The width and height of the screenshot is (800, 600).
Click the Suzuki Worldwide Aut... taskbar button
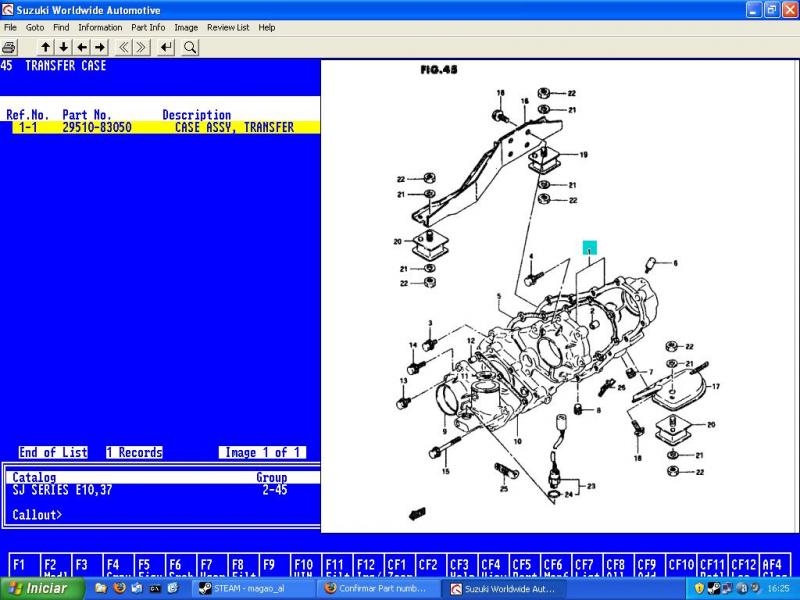click(x=506, y=589)
